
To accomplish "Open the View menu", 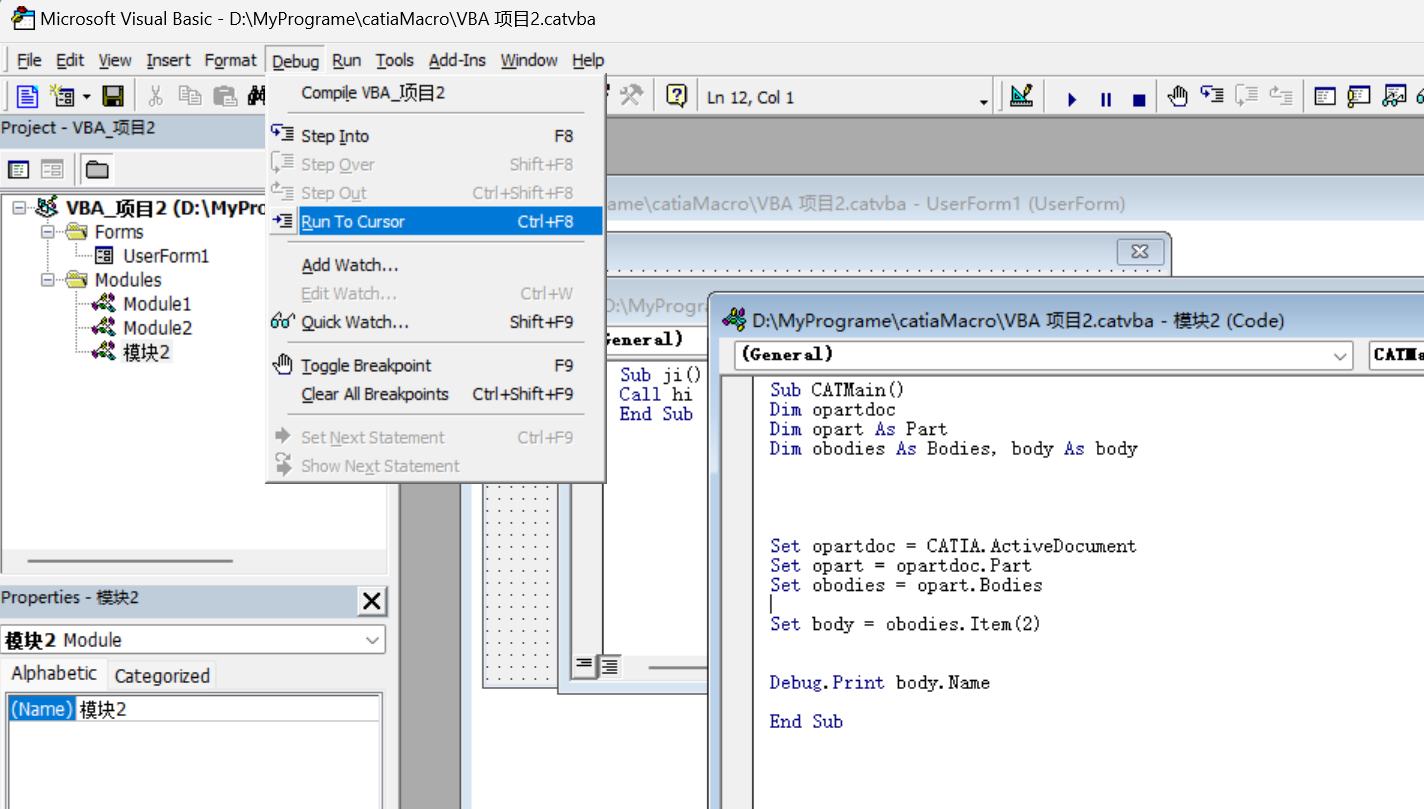I will coord(115,60).
